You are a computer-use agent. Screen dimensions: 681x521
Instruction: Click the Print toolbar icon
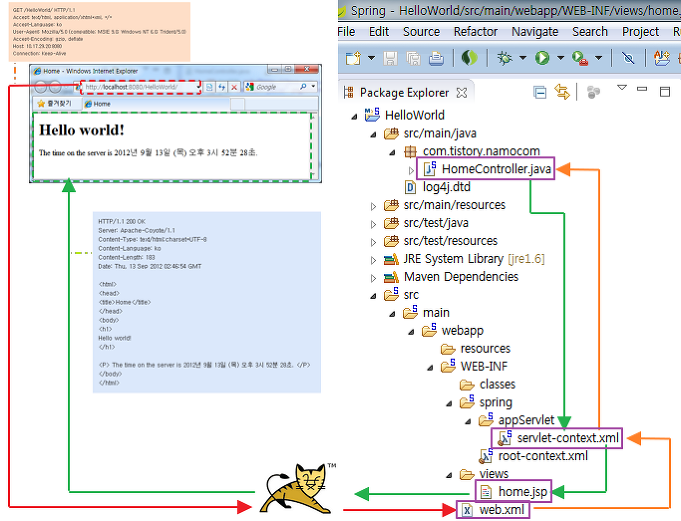[x=436, y=58]
